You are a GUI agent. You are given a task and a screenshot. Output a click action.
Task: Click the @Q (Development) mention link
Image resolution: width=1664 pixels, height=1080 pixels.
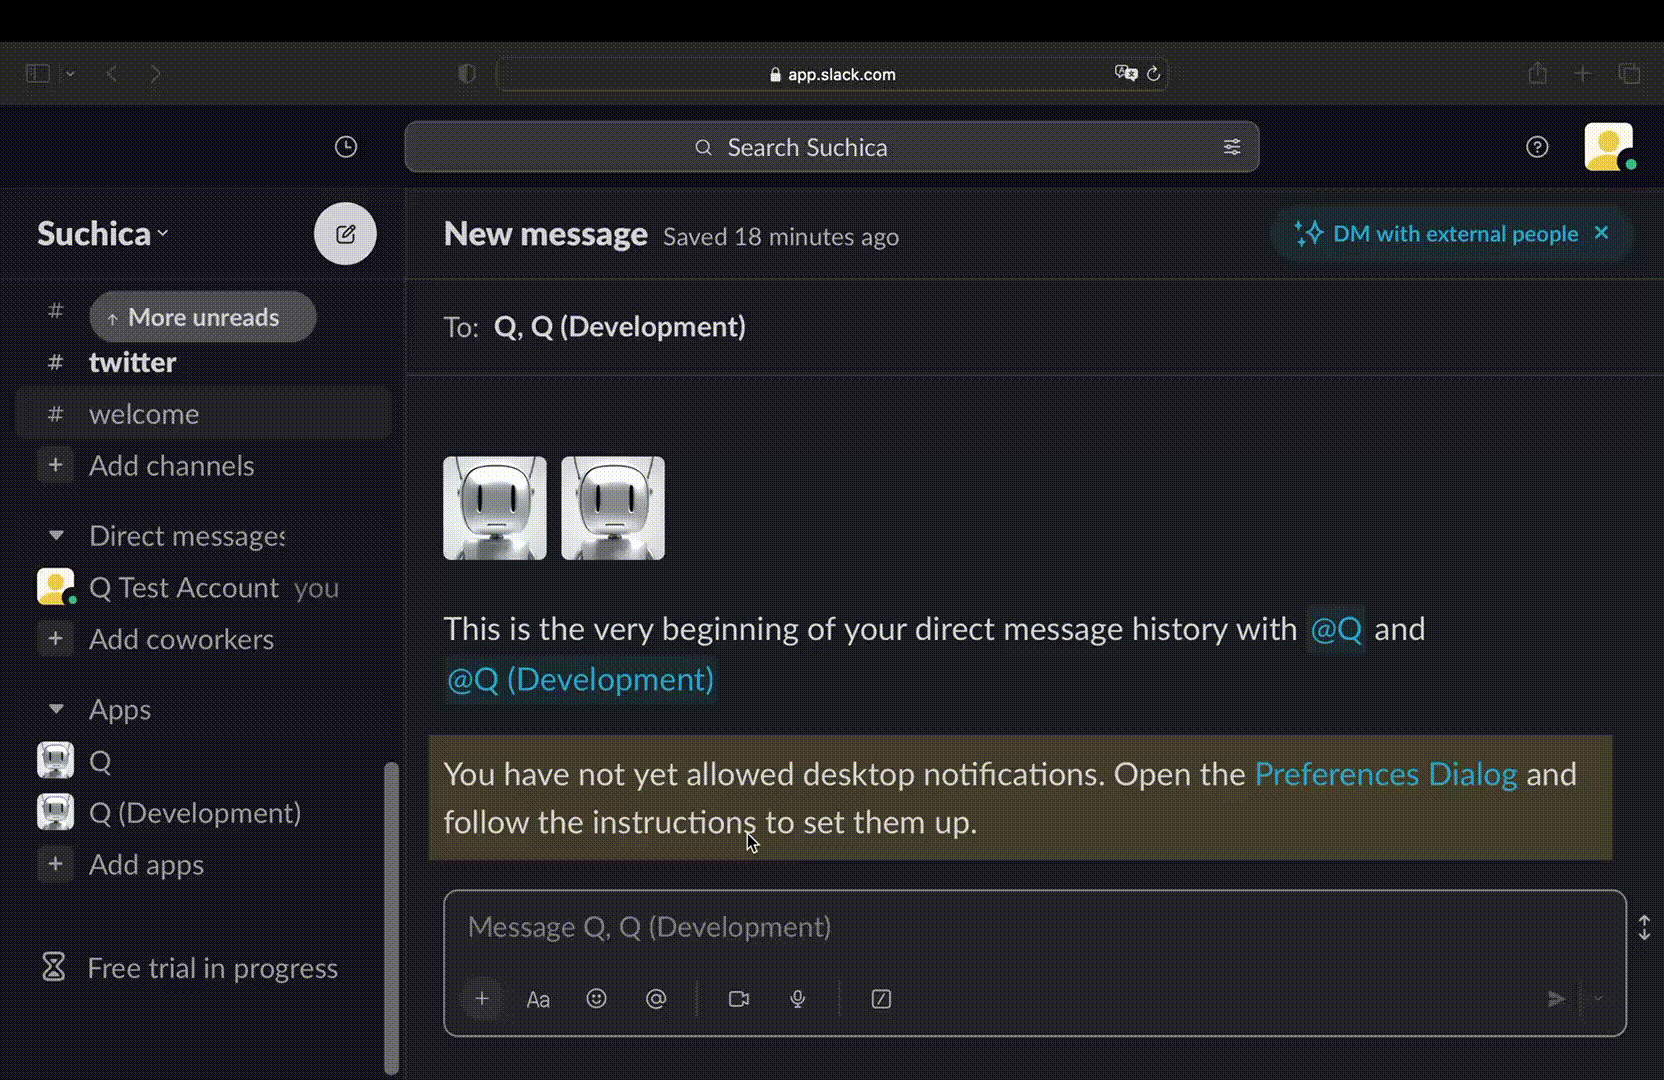580,680
